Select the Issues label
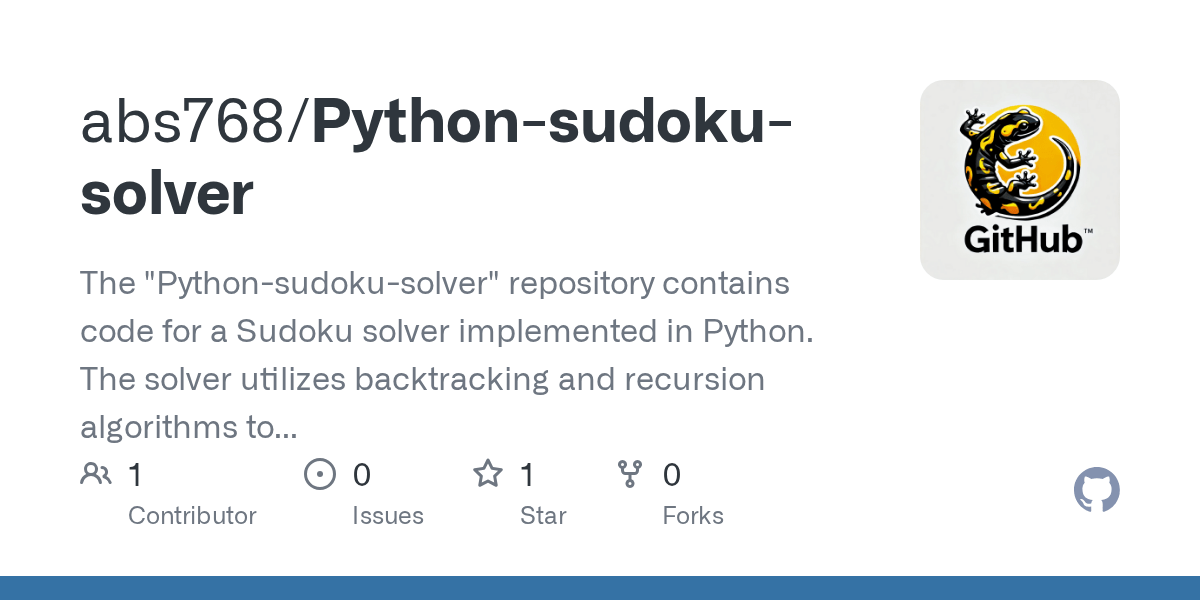1200x600 pixels. coord(388,516)
